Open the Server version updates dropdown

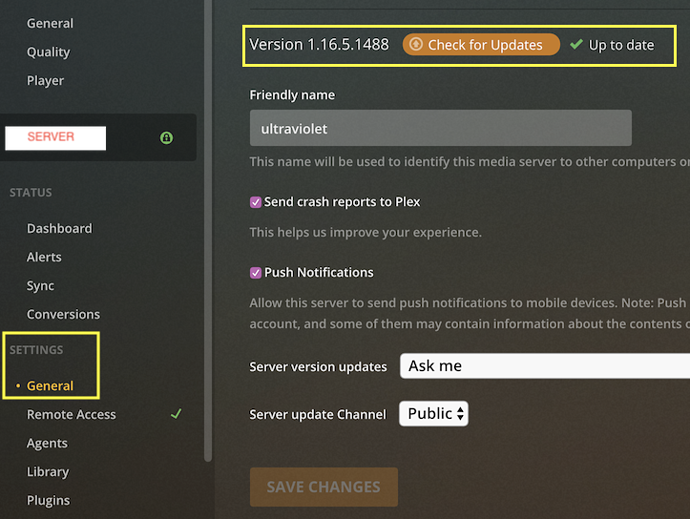pyautogui.click(x=545, y=366)
